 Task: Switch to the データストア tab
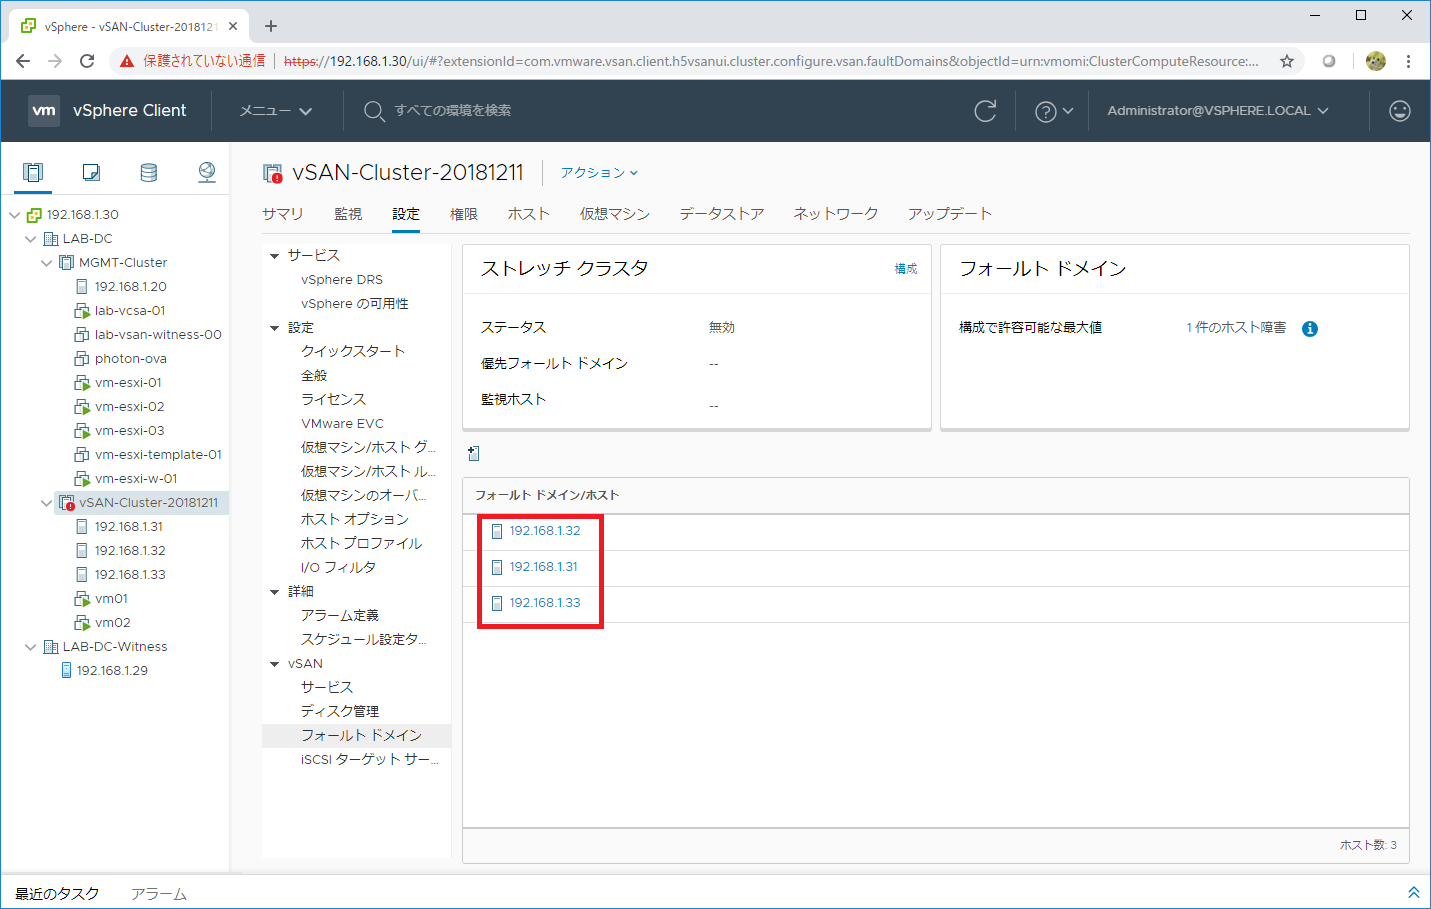(x=722, y=214)
